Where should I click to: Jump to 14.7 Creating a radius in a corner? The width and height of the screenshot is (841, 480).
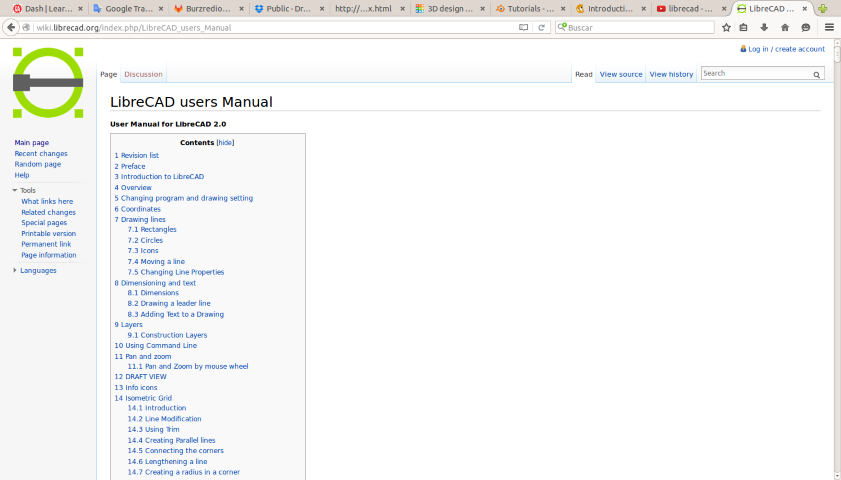(183, 472)
